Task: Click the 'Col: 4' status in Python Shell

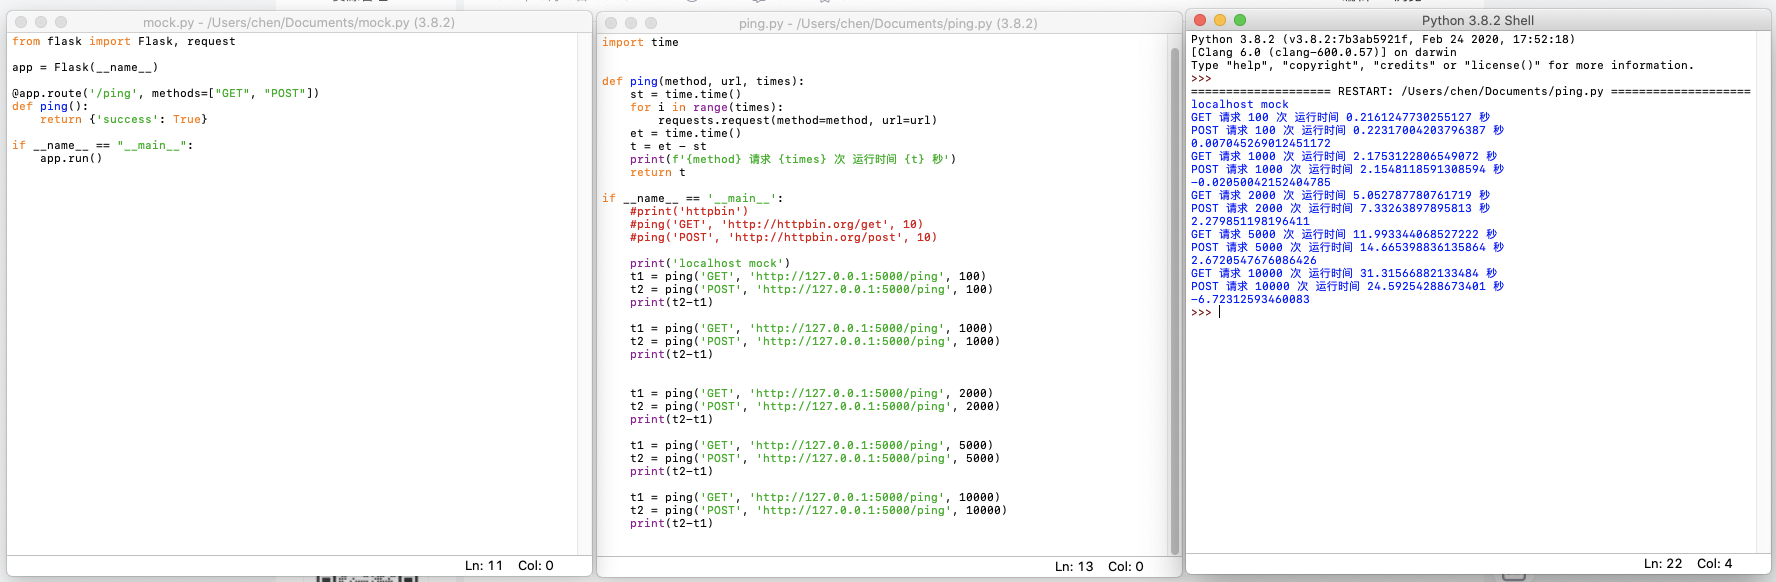Action: (1715, 564)
